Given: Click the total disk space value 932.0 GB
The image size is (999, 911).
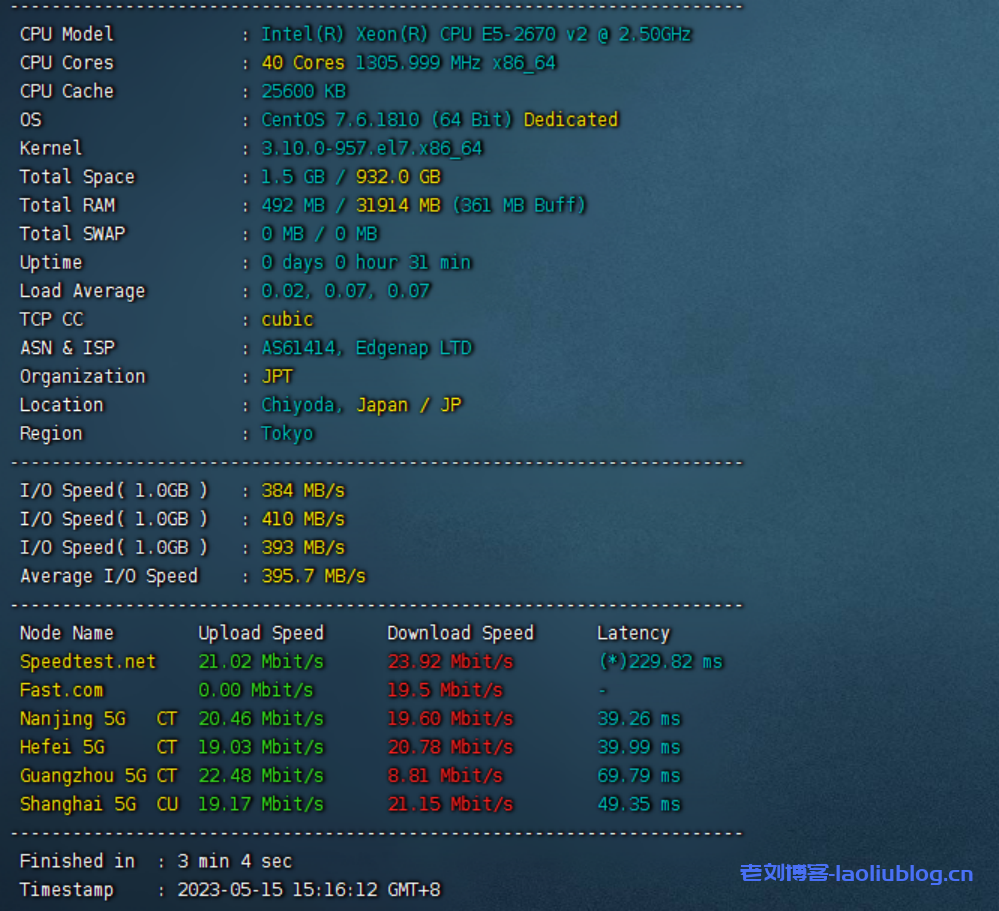Looking at the screenshot, I should tap(398, 177).
